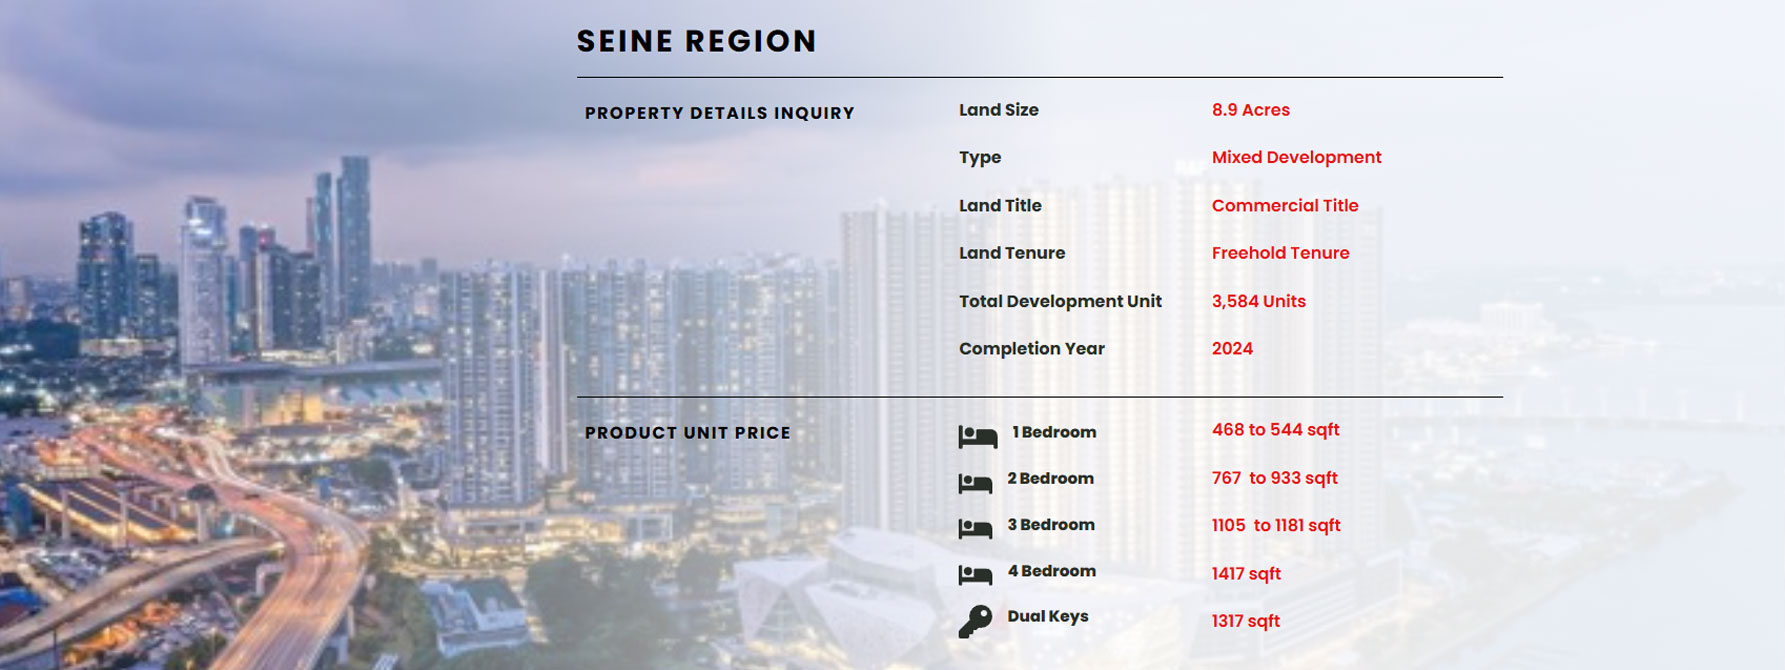Select the Product Unit Price heading
The height and width of the screenshot is (670, 1785).
pyautogui.click(x=687, y=433)
